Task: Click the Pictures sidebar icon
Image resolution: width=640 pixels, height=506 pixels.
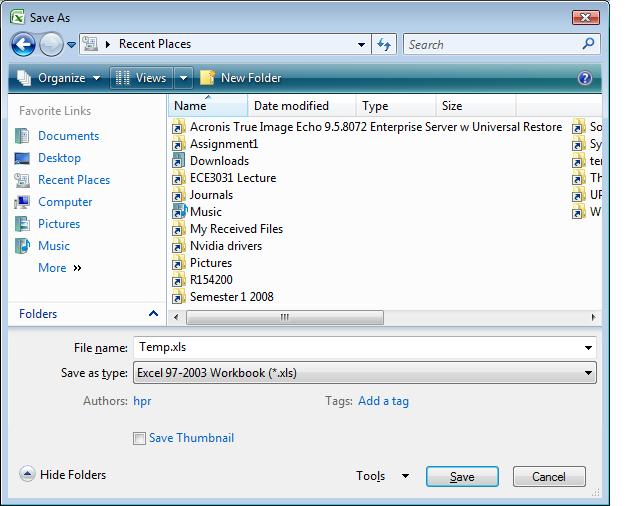Action: tap(22, 224)
